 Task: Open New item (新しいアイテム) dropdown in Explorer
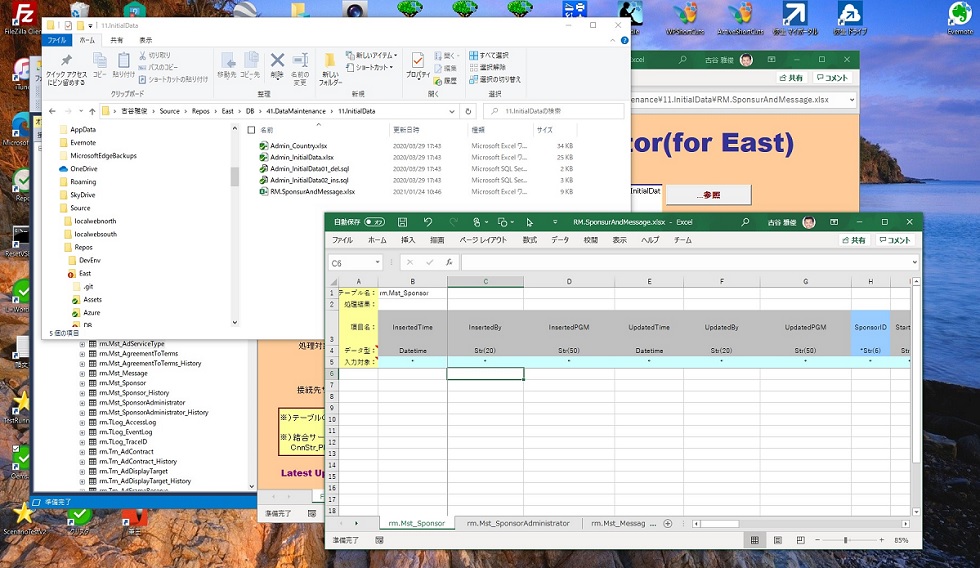click(x=371, y=55)
